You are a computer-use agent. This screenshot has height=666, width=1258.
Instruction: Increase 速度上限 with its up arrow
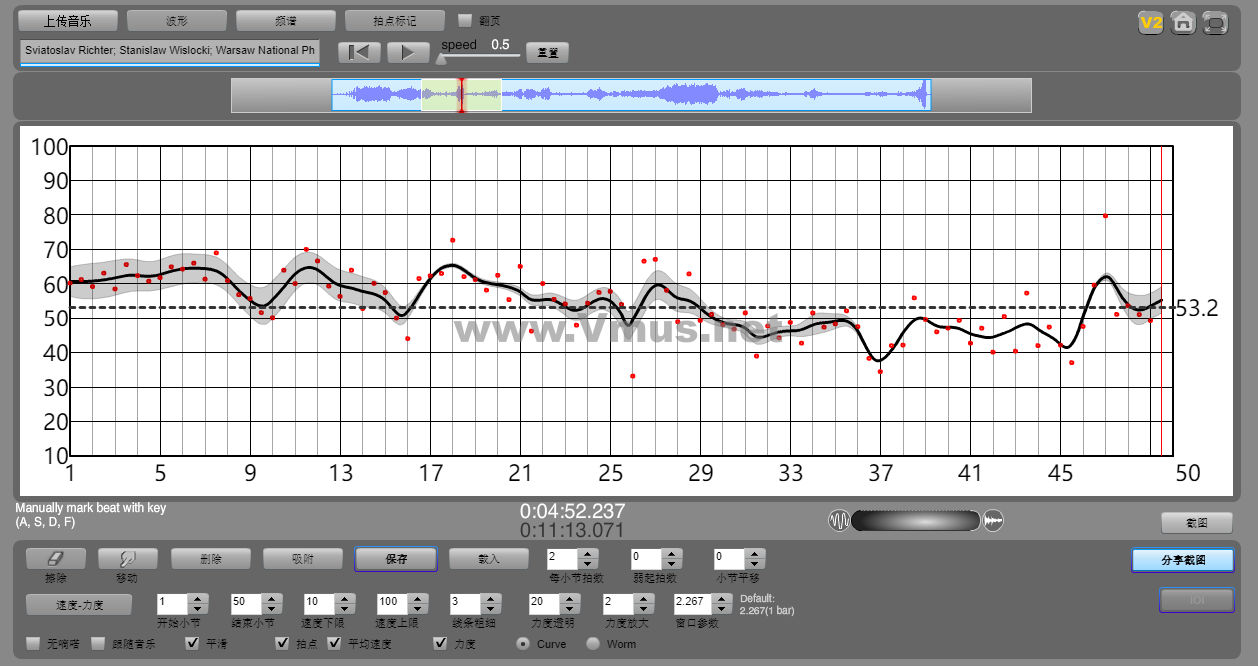[414, 599]
